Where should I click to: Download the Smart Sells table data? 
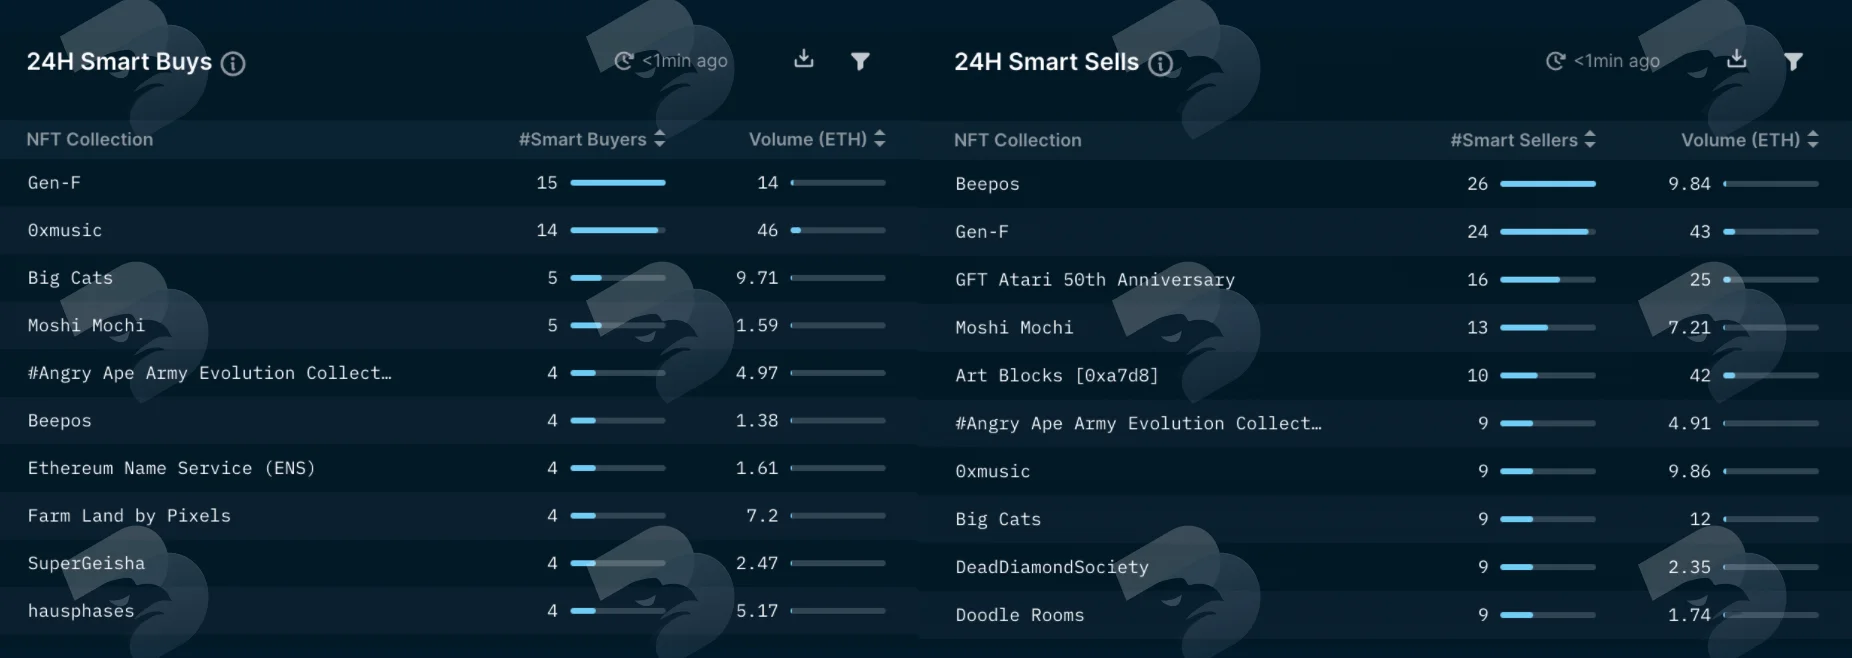pyautogui.click(x=1737, y=59)
